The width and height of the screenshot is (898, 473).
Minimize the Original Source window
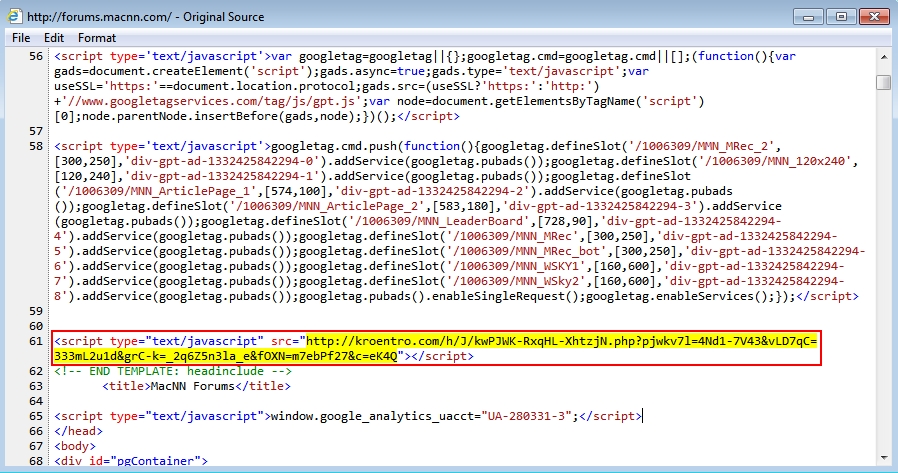pos(808,17)
